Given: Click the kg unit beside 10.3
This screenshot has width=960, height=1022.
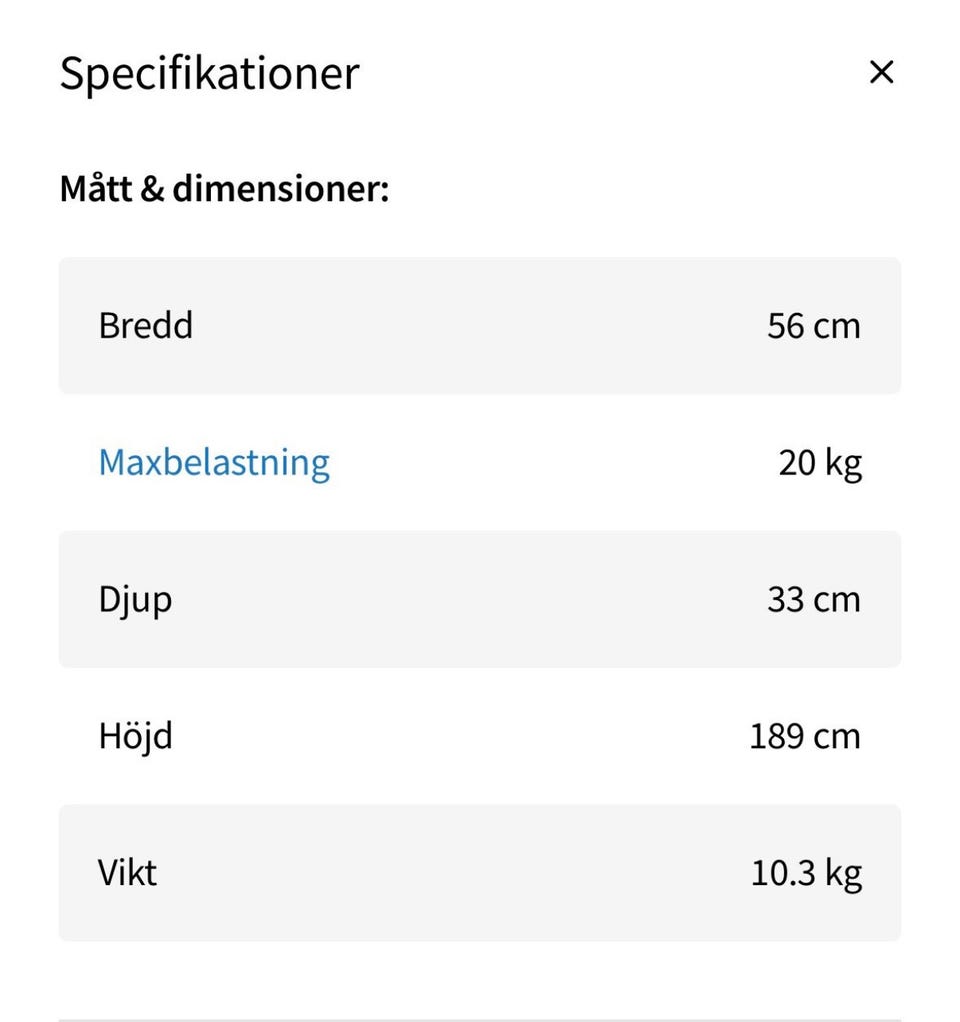Looking at the screenshot, I should 843,875.
